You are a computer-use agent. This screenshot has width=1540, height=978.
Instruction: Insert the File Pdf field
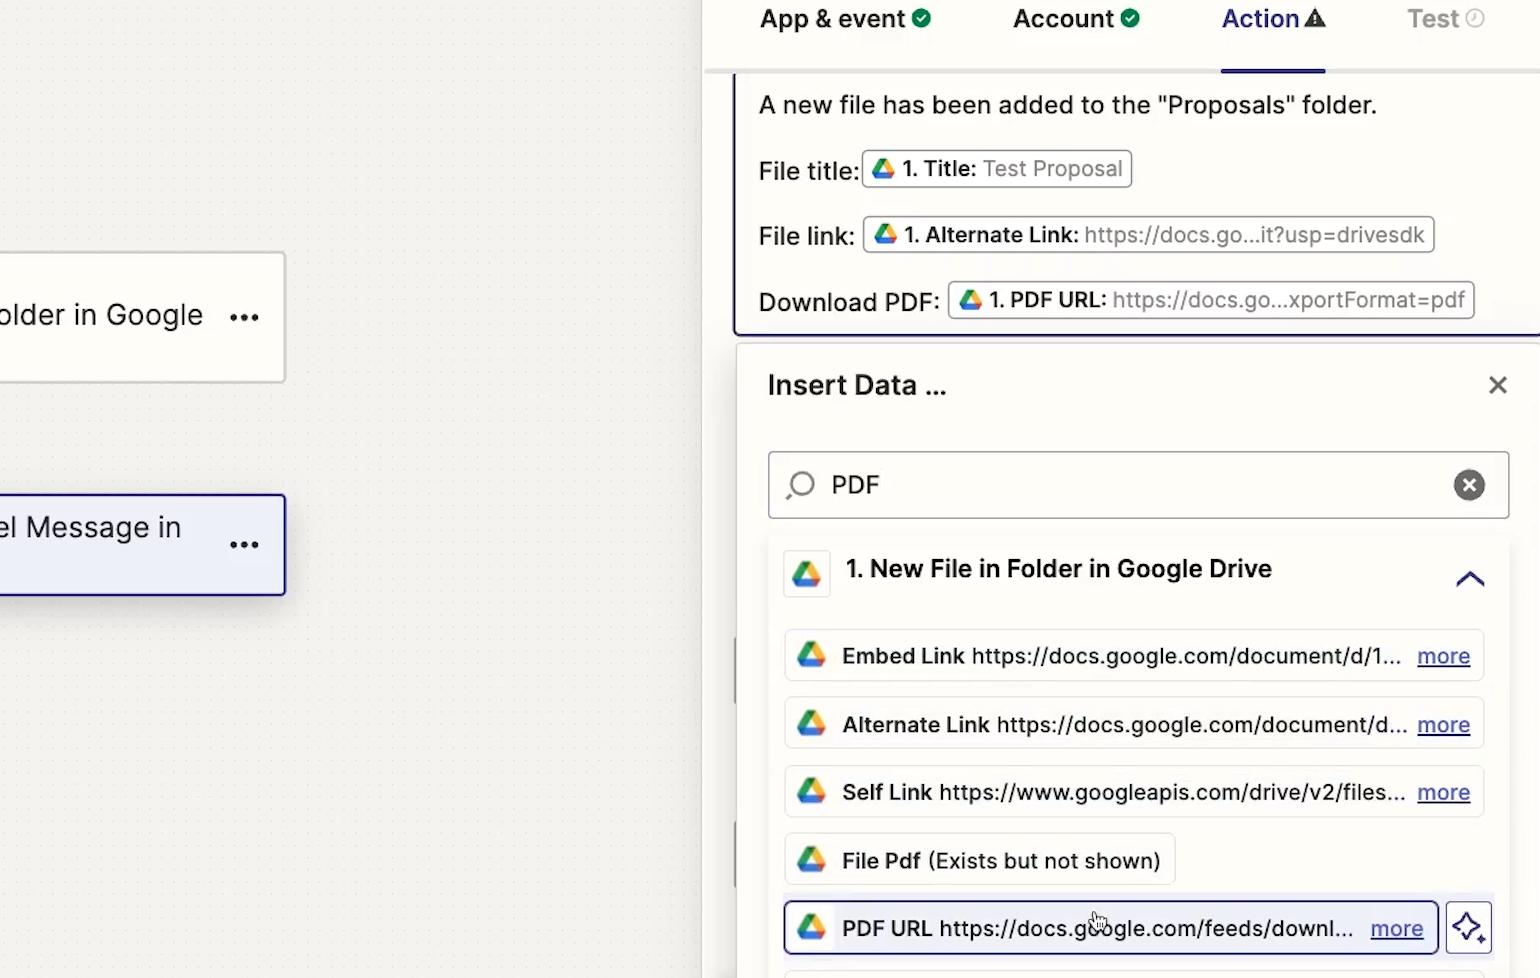[x=980, y=860]
